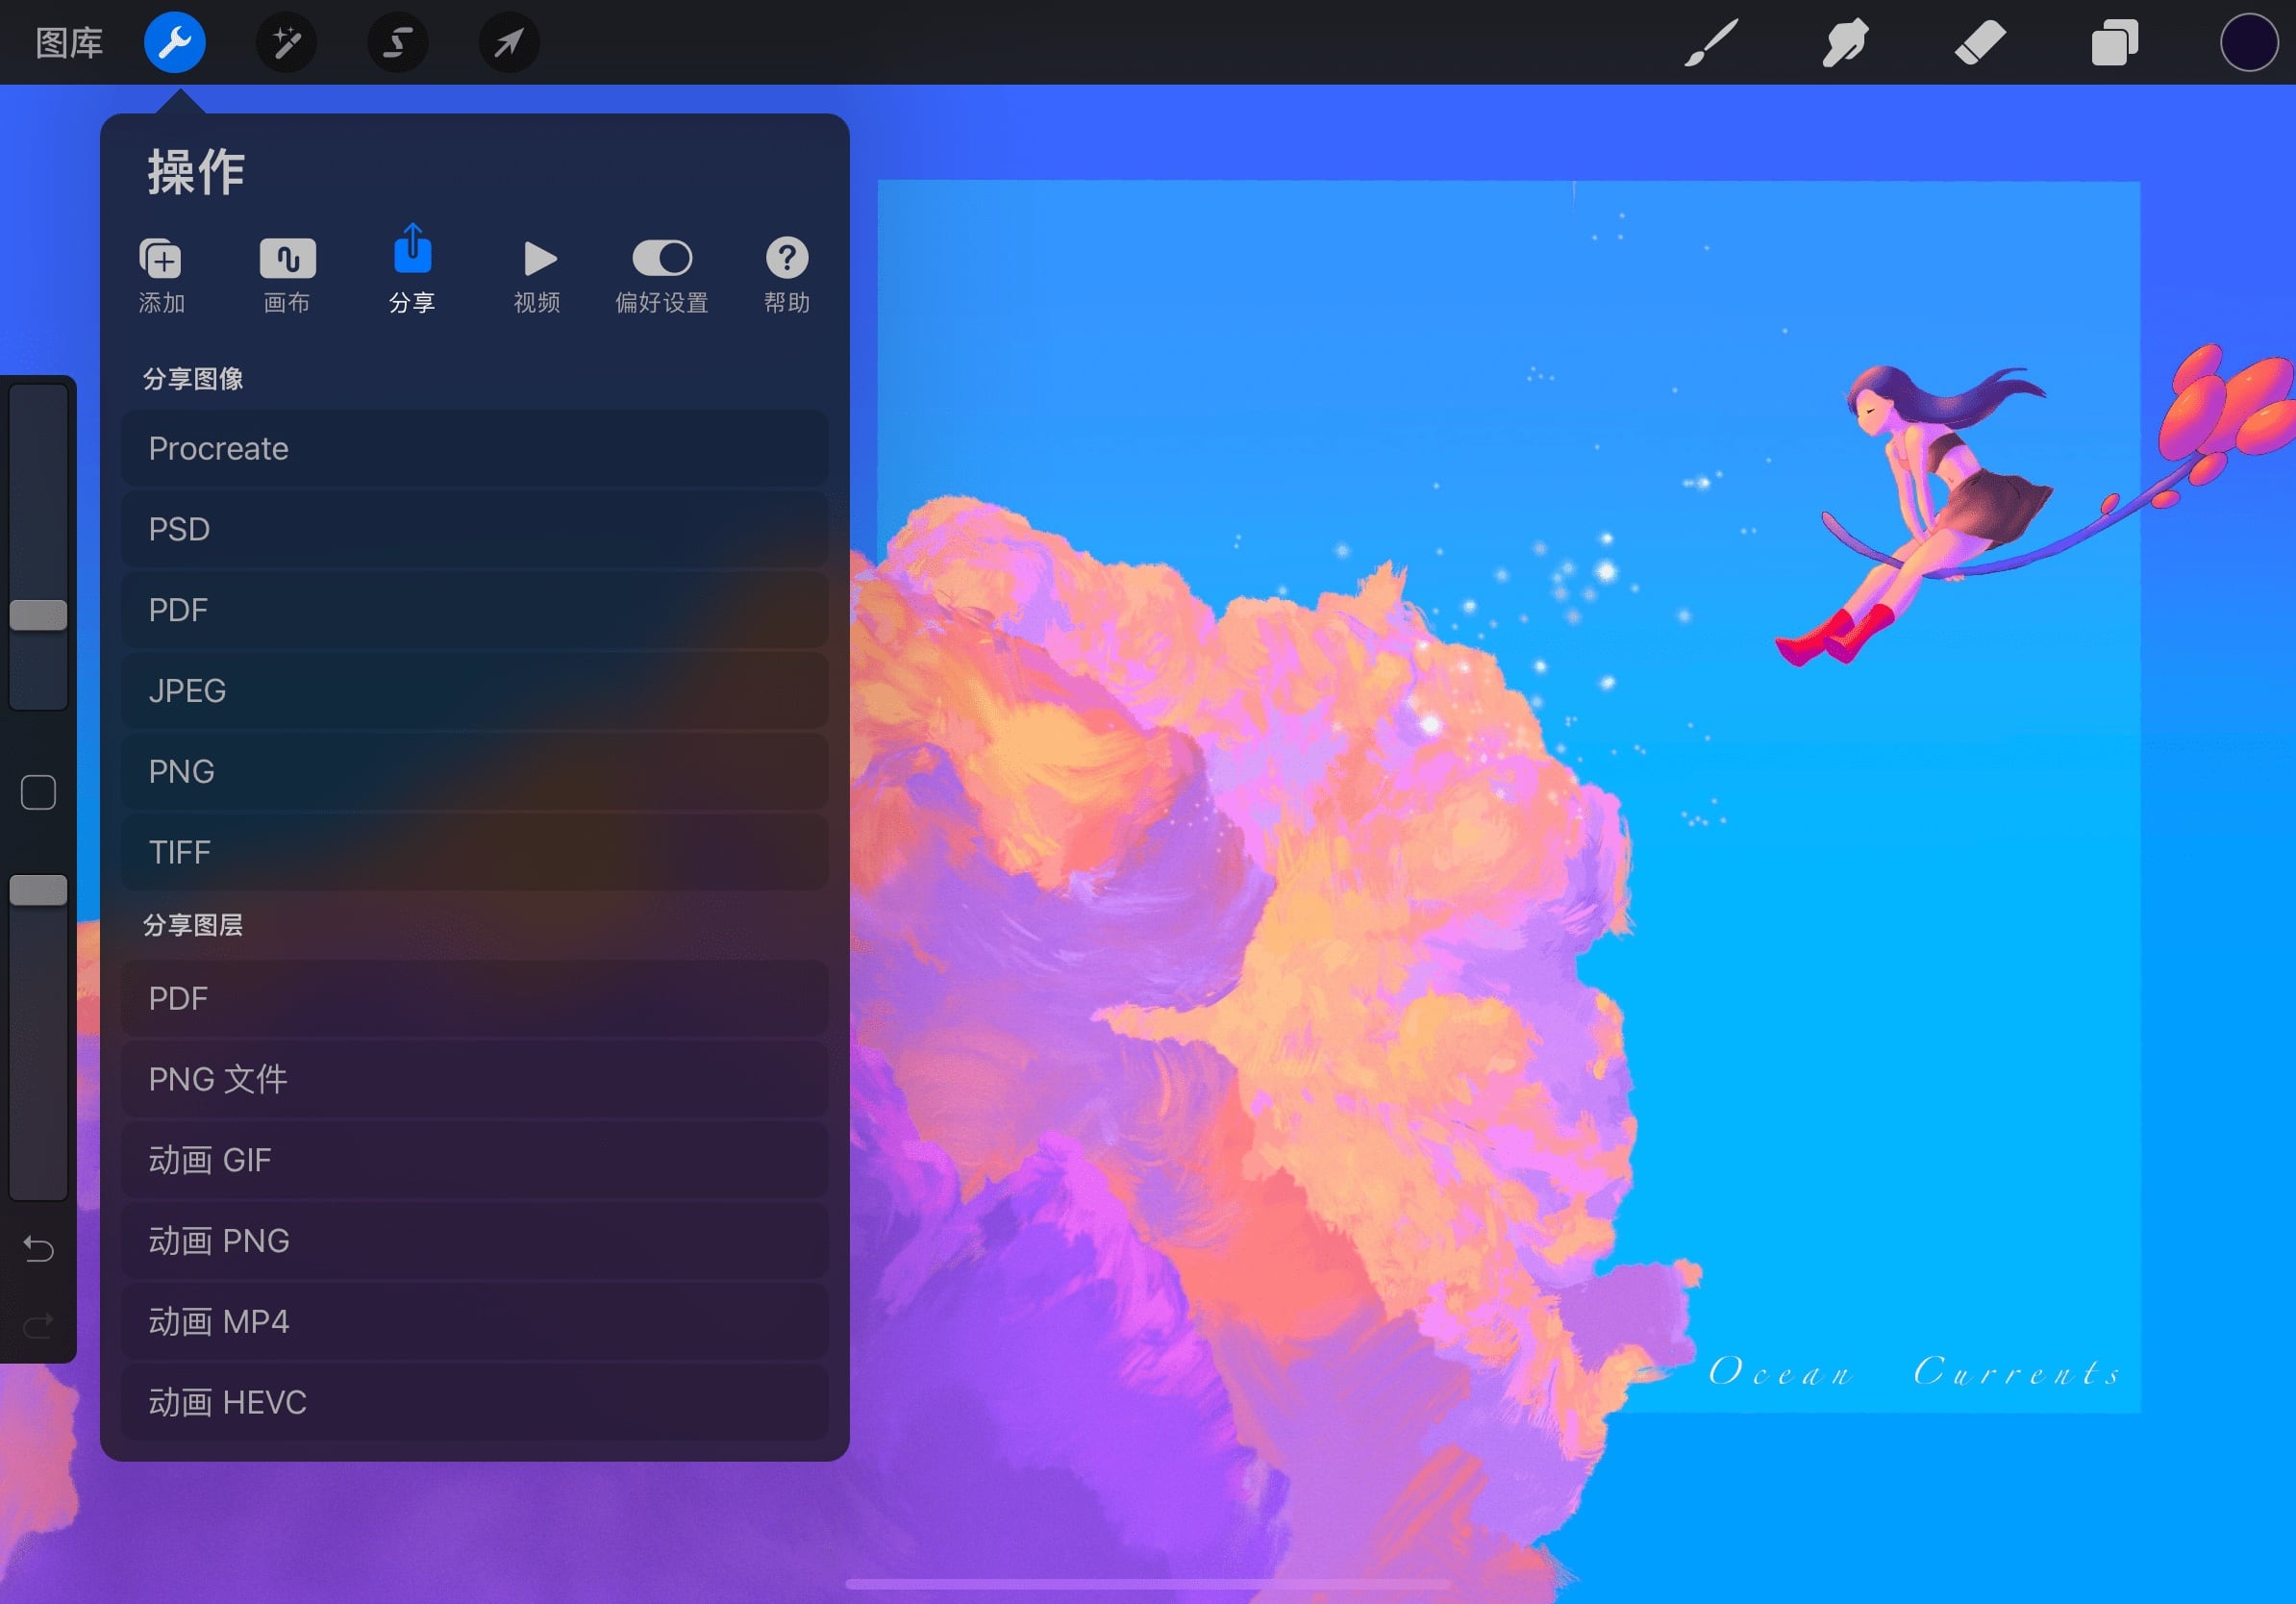Click the redo arrow

(38, 1326)
